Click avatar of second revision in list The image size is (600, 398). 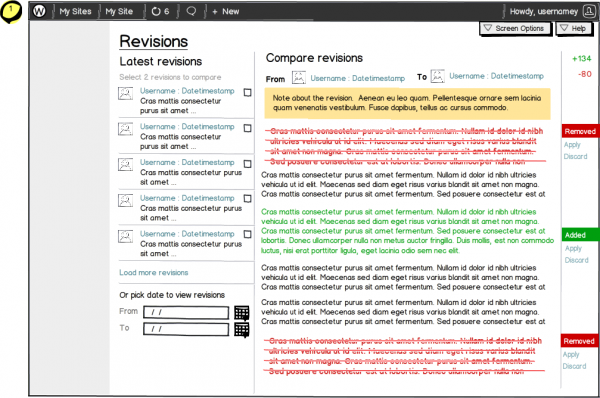[x=125, y=129]
